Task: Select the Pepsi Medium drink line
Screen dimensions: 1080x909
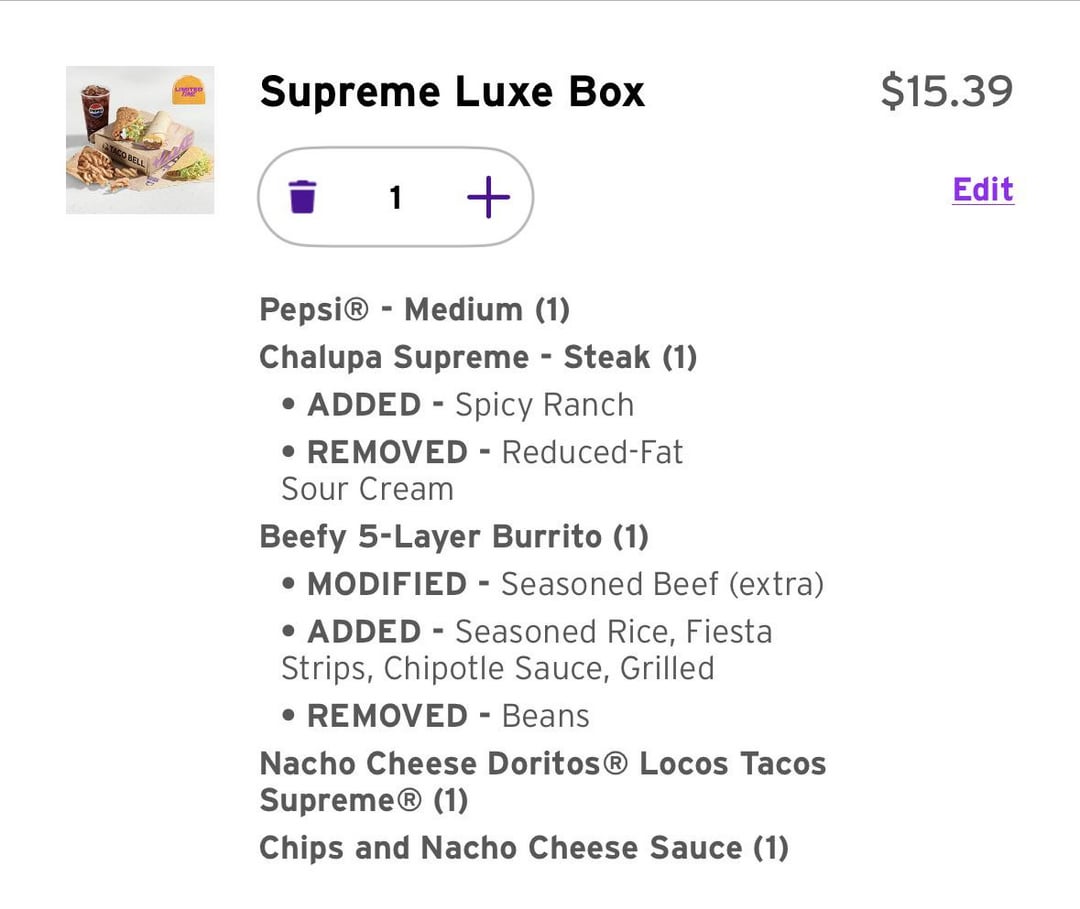Action: click(414, 309)
